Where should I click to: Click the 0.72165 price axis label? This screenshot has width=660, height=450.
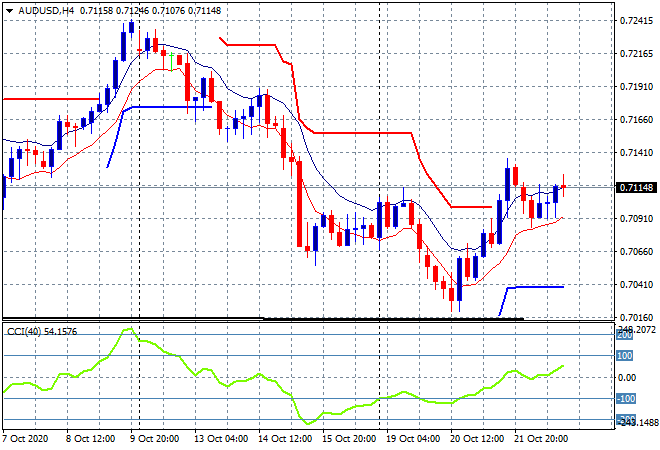(x=636, y=53)
